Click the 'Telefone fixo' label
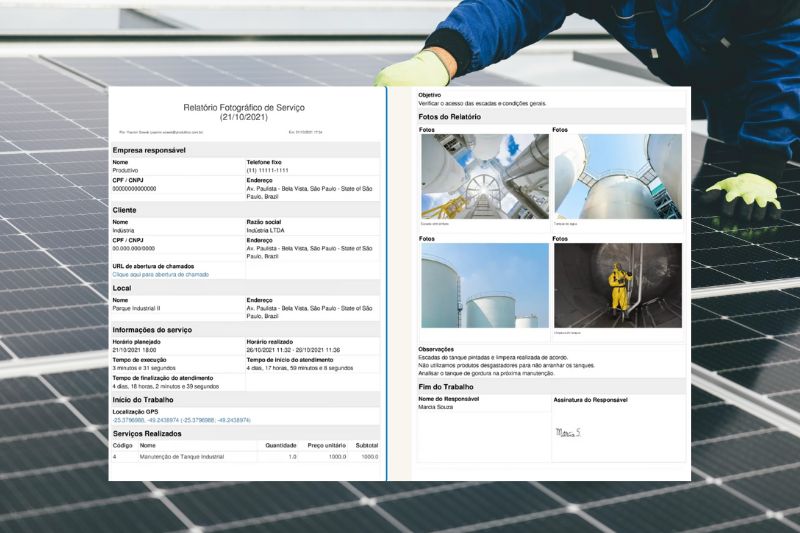 click(264, 162)
